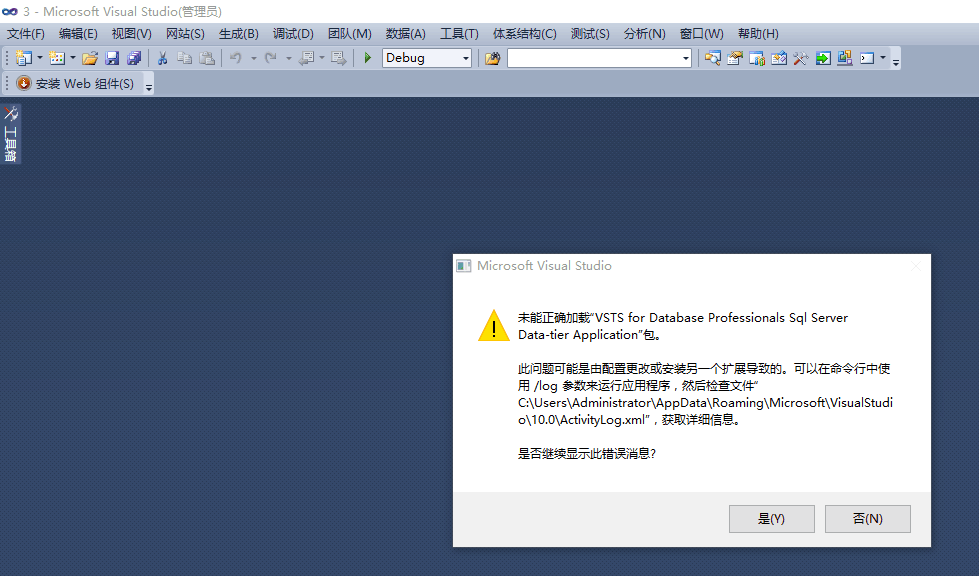Click the 否(N) button in dialog
979x576 pixels.
tap(868, 519)
